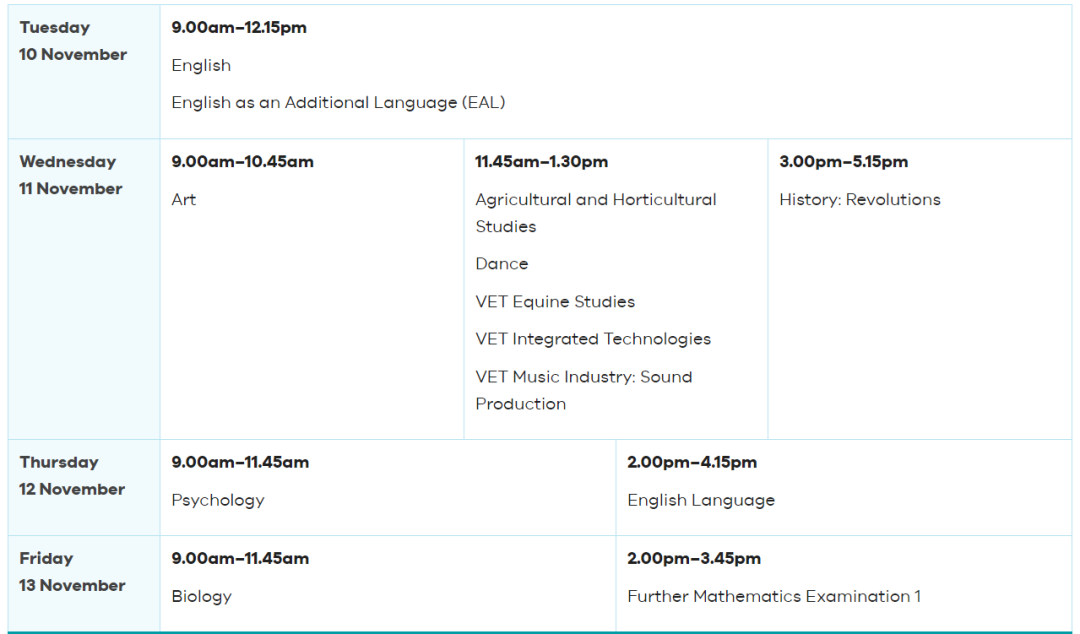Click the Wednesday 11 November day cell
Viewport: 1080px width, 634px height.
click(70, 175)
